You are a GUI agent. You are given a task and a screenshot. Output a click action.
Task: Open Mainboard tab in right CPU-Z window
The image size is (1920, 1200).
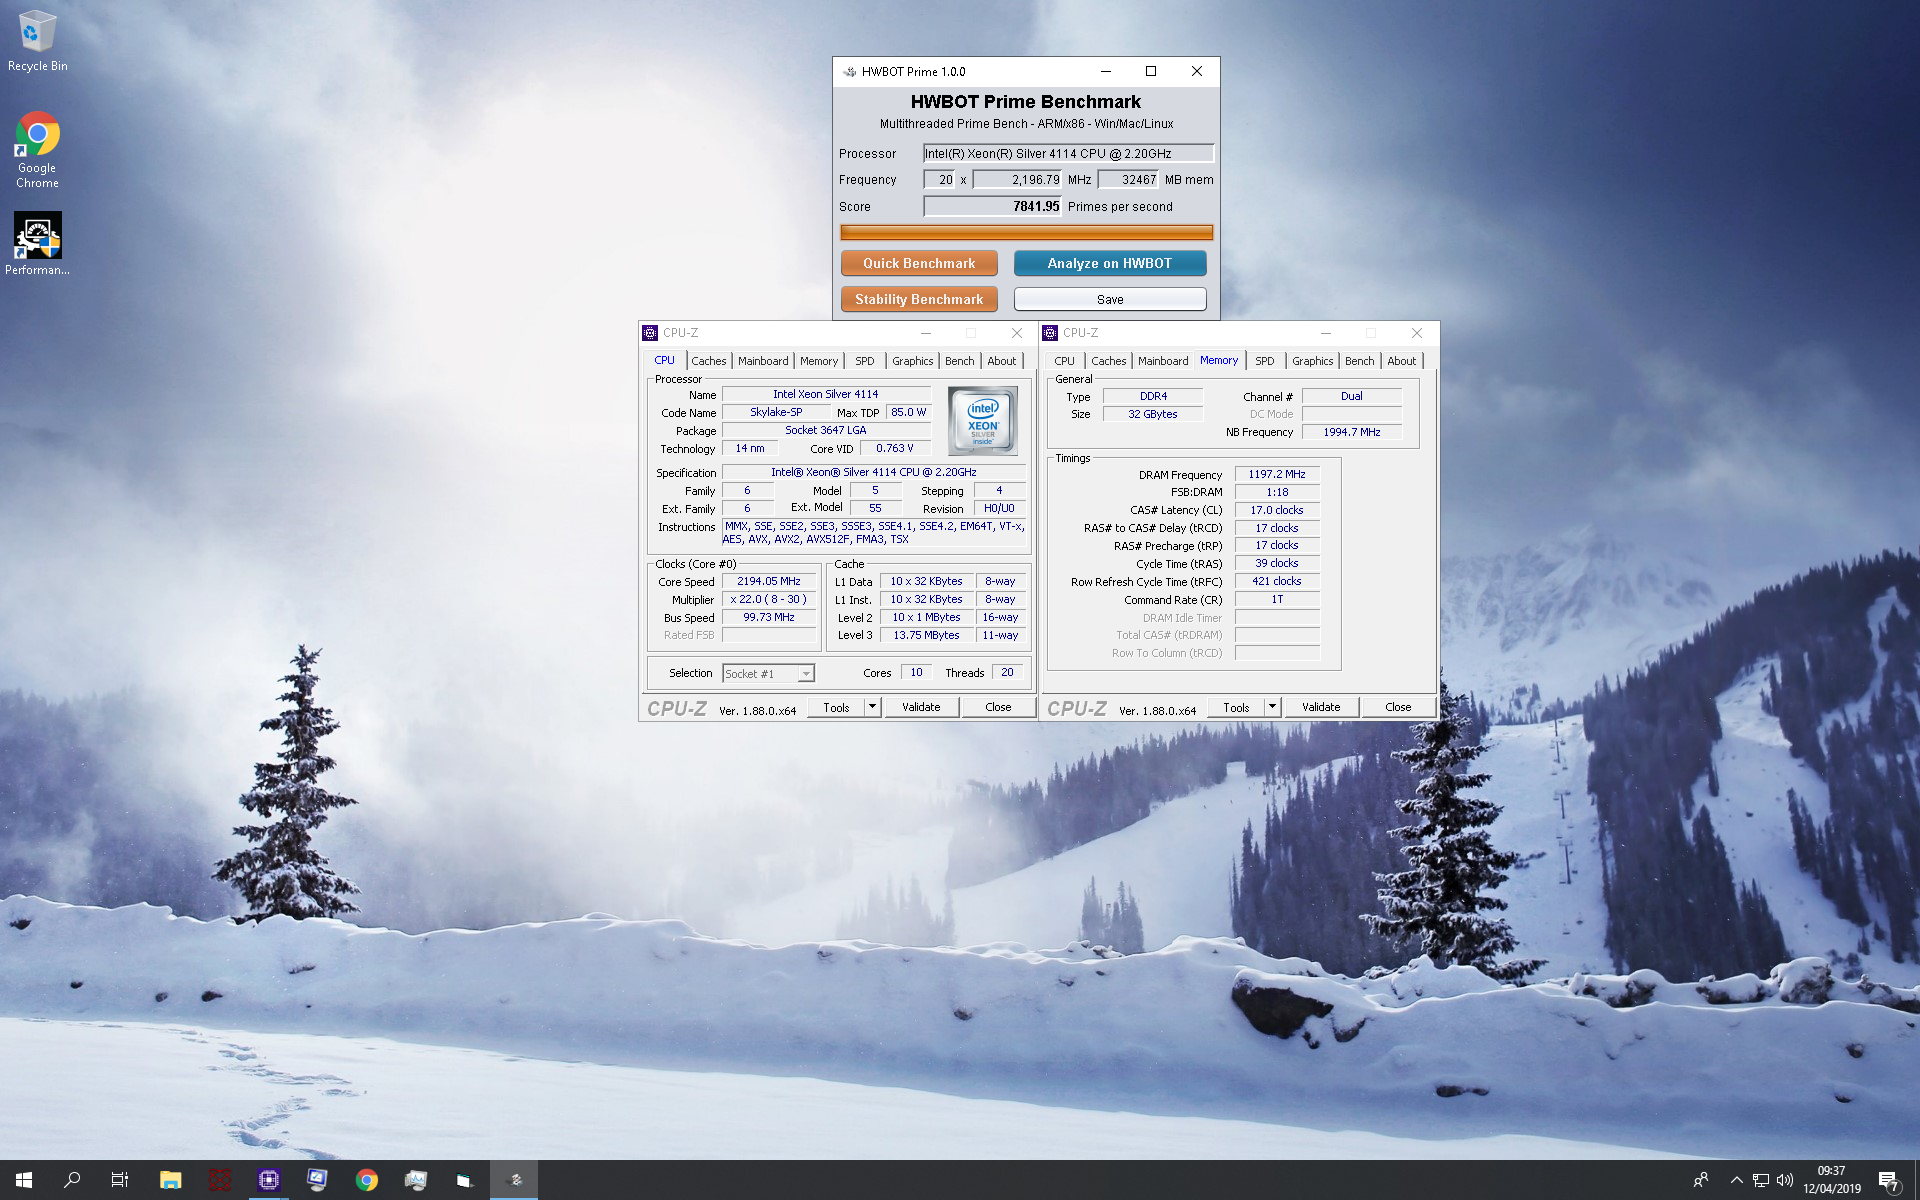tap(1163, 361)
